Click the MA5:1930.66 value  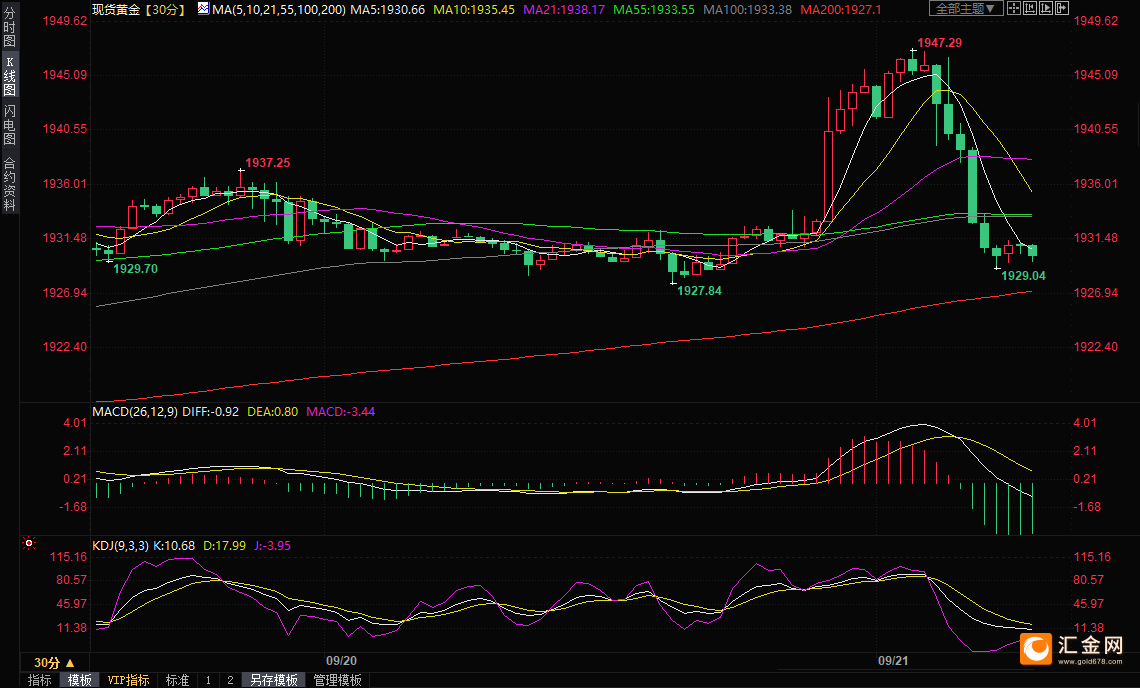pos(388,9)
